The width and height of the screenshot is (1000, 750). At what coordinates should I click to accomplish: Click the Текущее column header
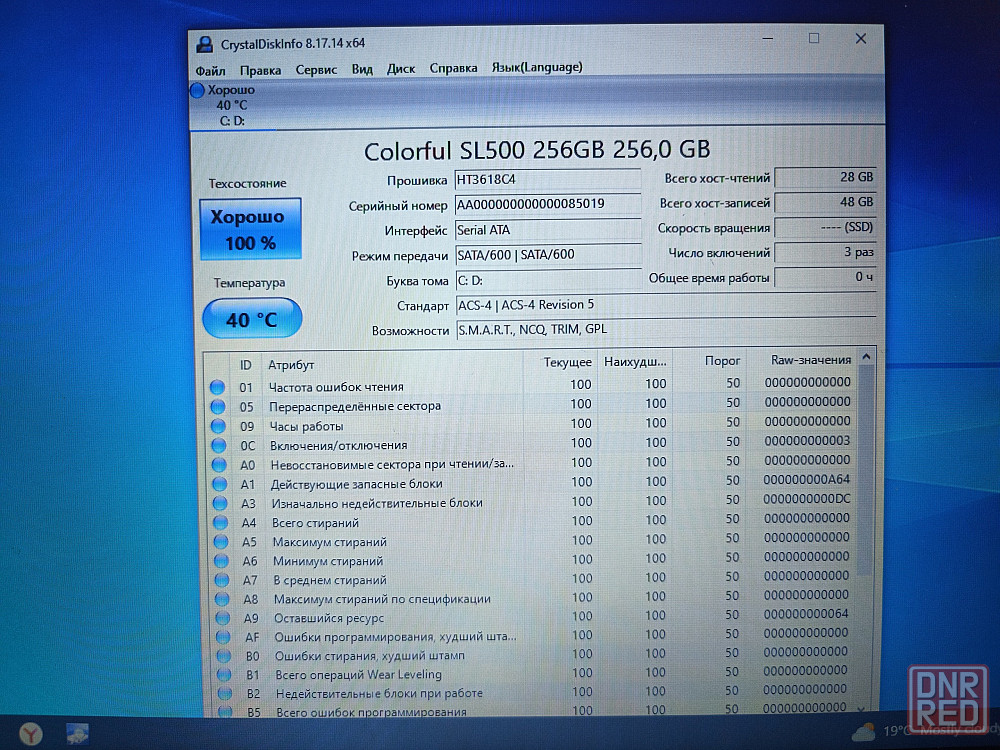(x=561, y=362)
